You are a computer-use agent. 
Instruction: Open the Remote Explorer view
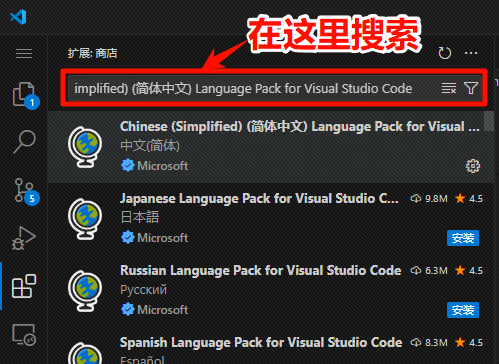click(x=24, y=335)
